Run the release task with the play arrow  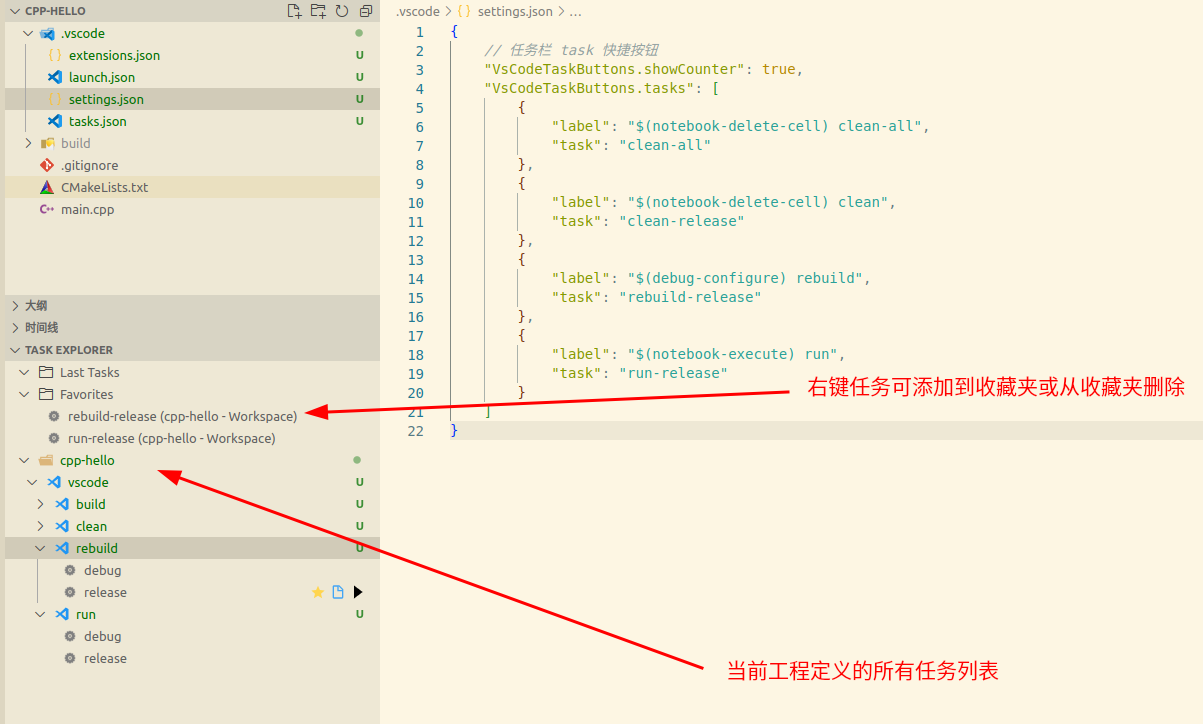tap(358, 591)
